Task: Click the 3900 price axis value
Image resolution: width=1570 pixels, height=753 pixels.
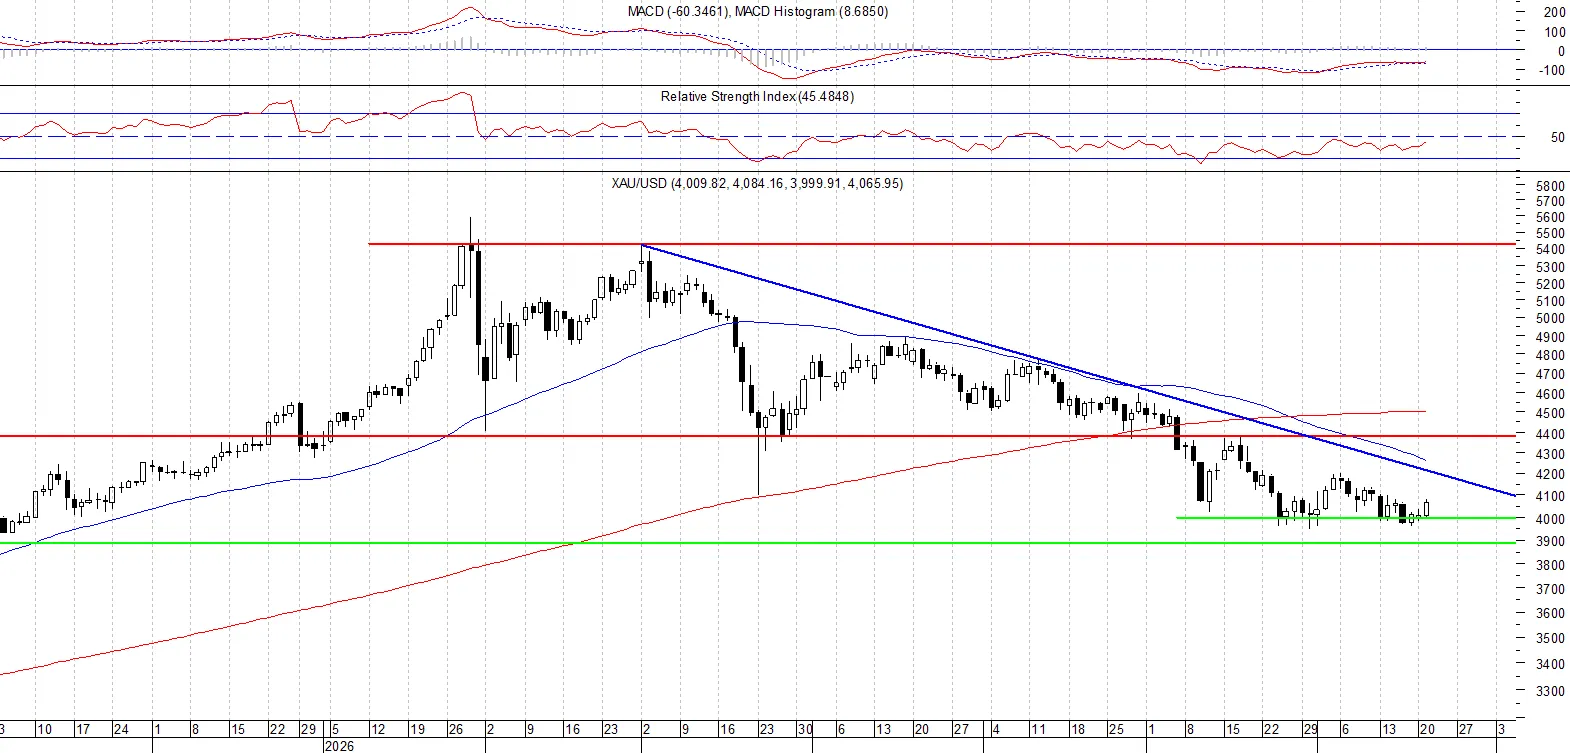Action: coord(1550,542)
